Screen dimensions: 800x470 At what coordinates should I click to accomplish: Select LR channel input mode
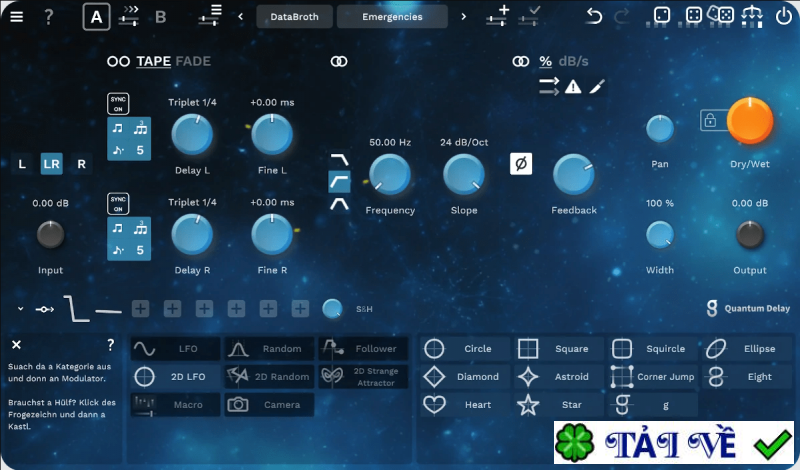coord(52,164)
